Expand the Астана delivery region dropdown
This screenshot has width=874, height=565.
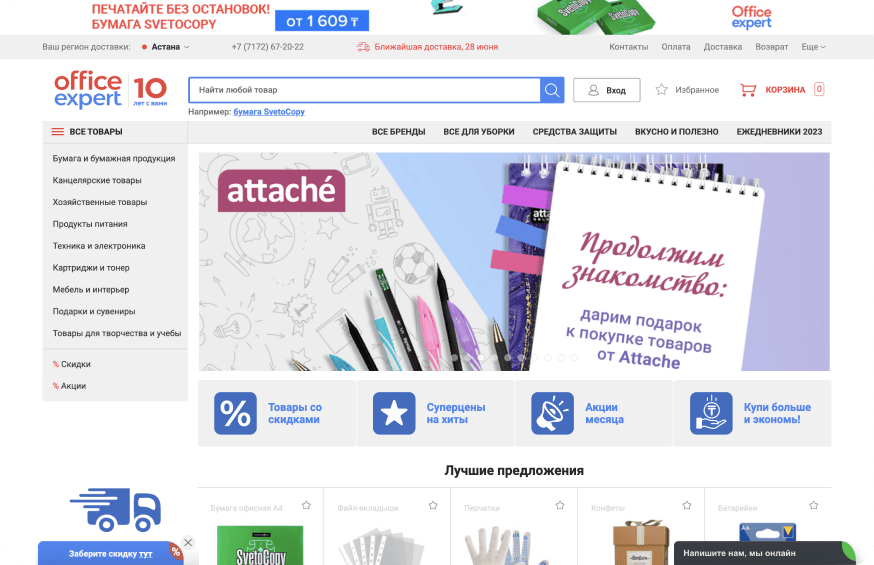point(166,47)
